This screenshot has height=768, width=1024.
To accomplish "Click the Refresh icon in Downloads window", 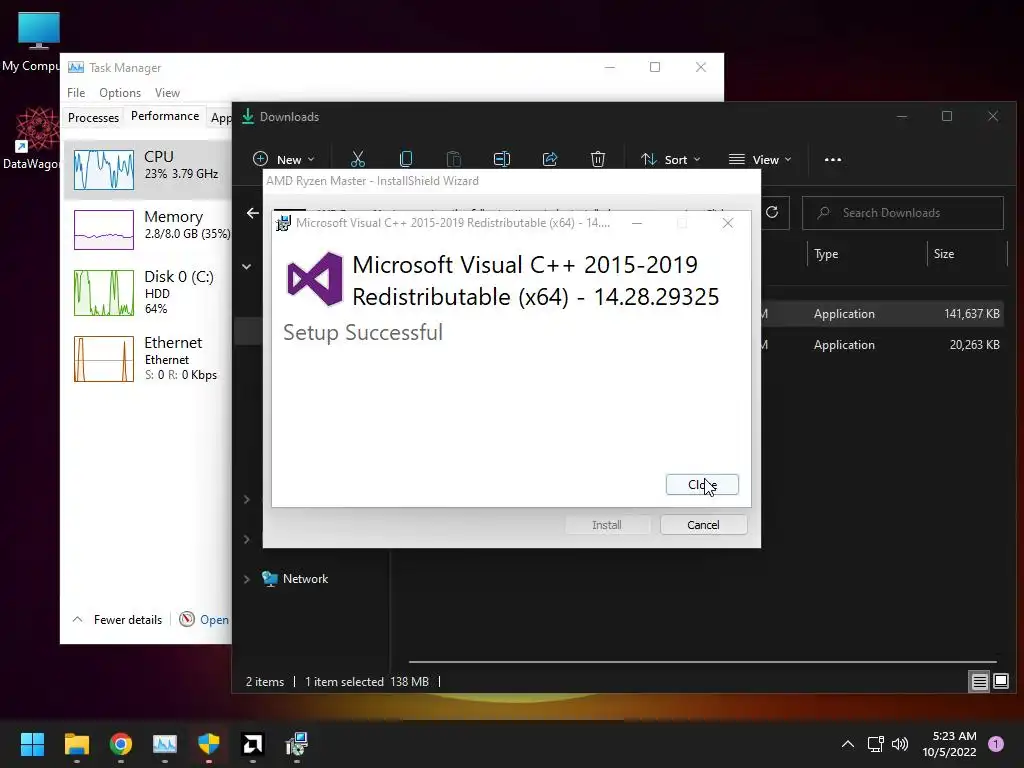I will [772, 213].
